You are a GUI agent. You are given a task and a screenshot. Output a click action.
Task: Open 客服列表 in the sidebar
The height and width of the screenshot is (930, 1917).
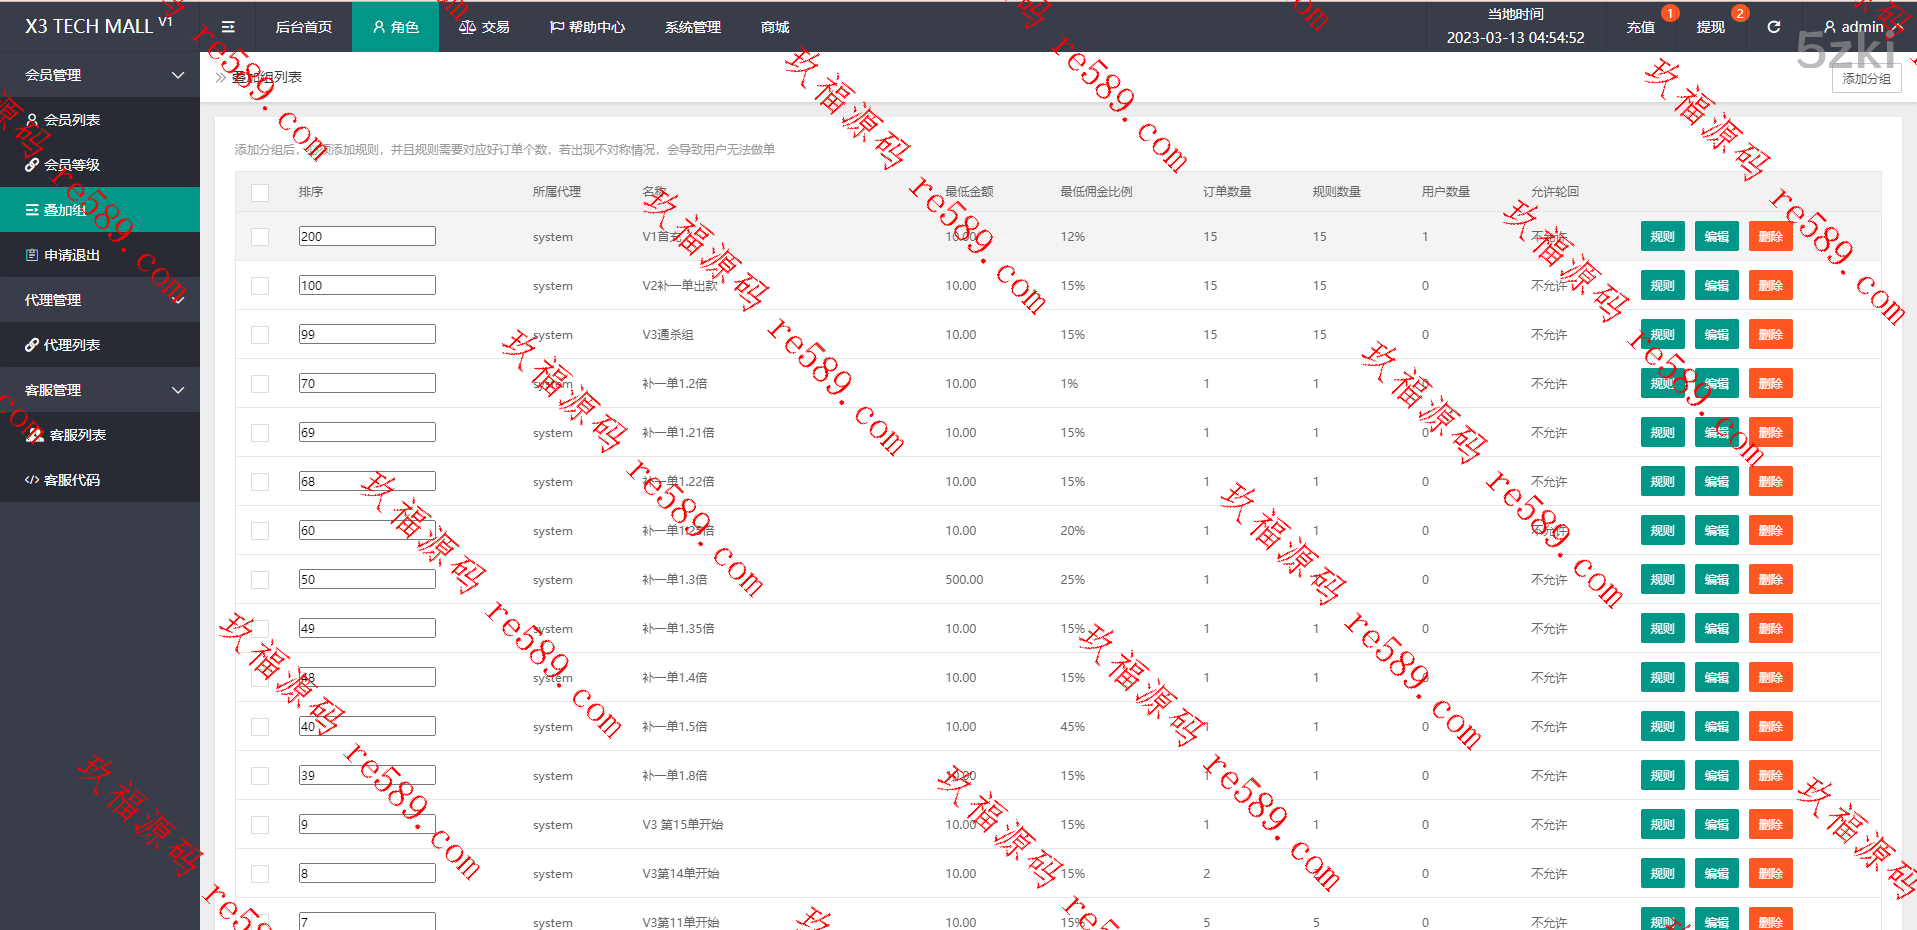click(x=77, y=435)
